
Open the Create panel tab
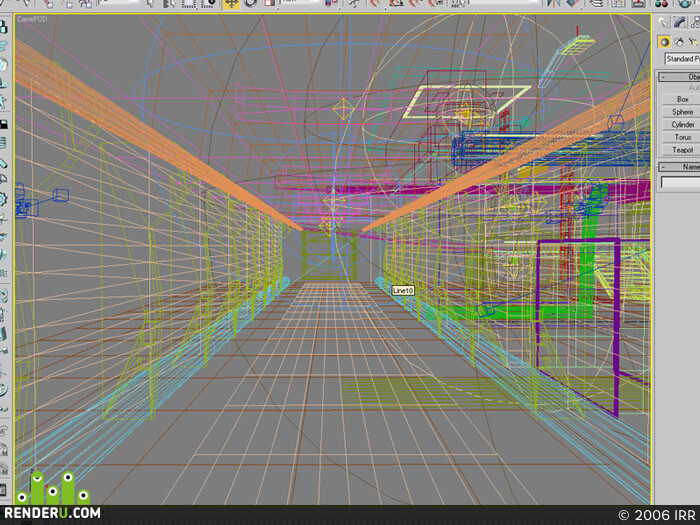coord(663,22)
